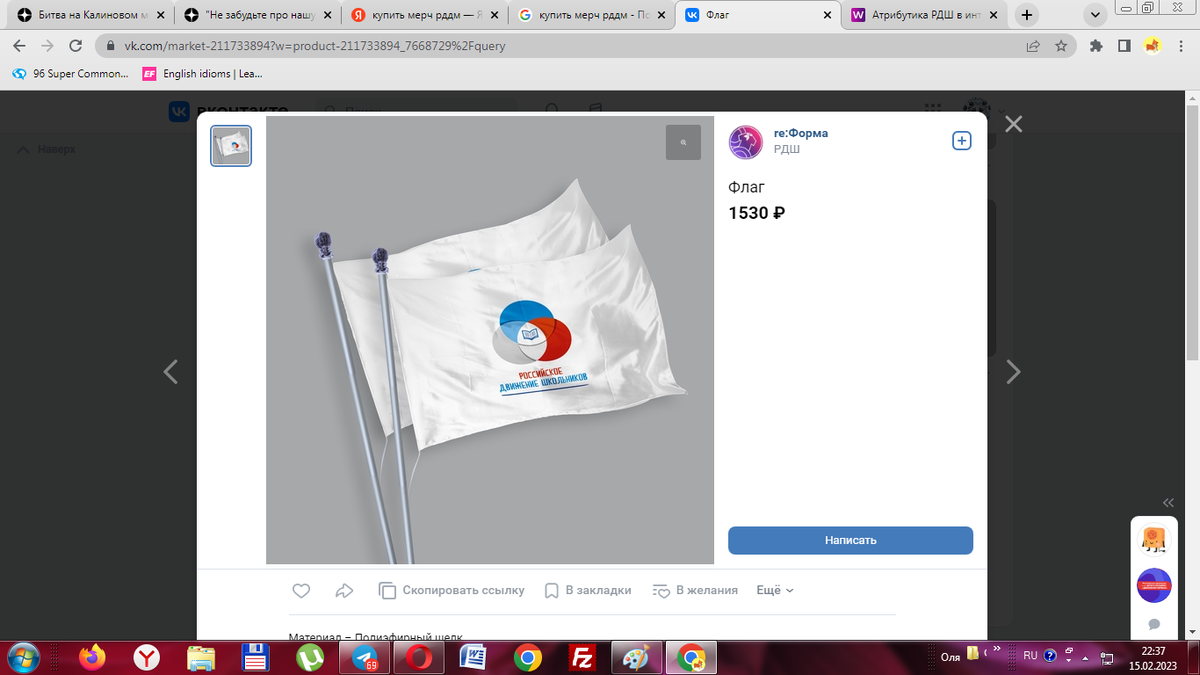Open Chrome profile avatar
This screenshot has height=675, width=1200.
click(x=1152, y=45)
